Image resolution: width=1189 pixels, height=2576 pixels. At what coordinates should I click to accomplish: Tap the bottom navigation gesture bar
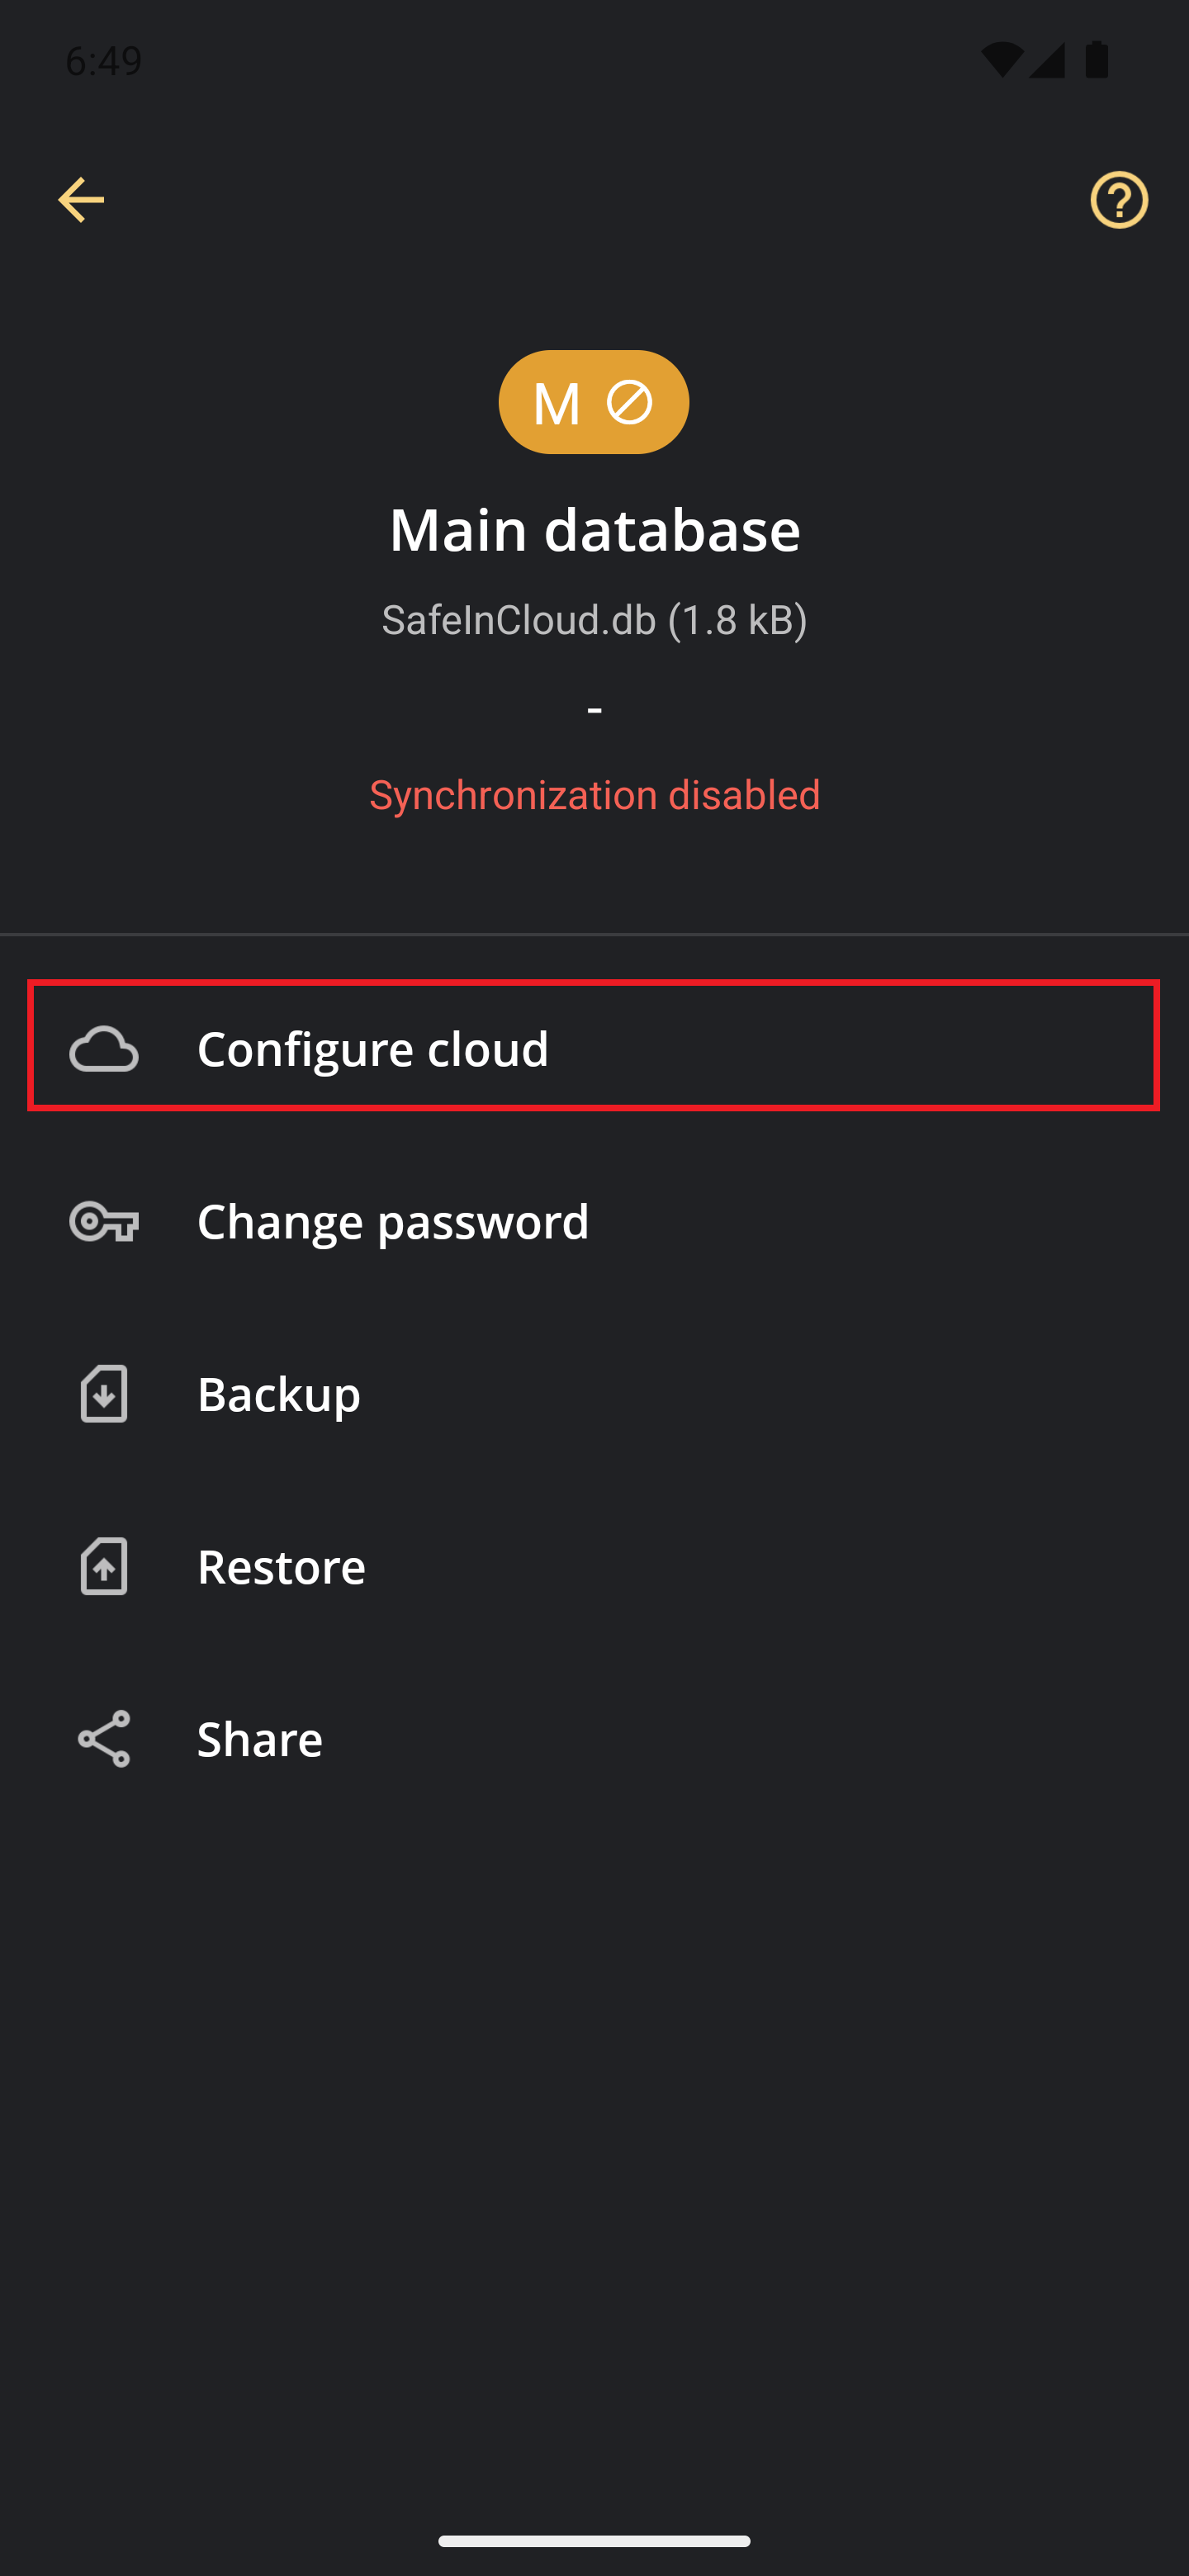coord(594,2541)
